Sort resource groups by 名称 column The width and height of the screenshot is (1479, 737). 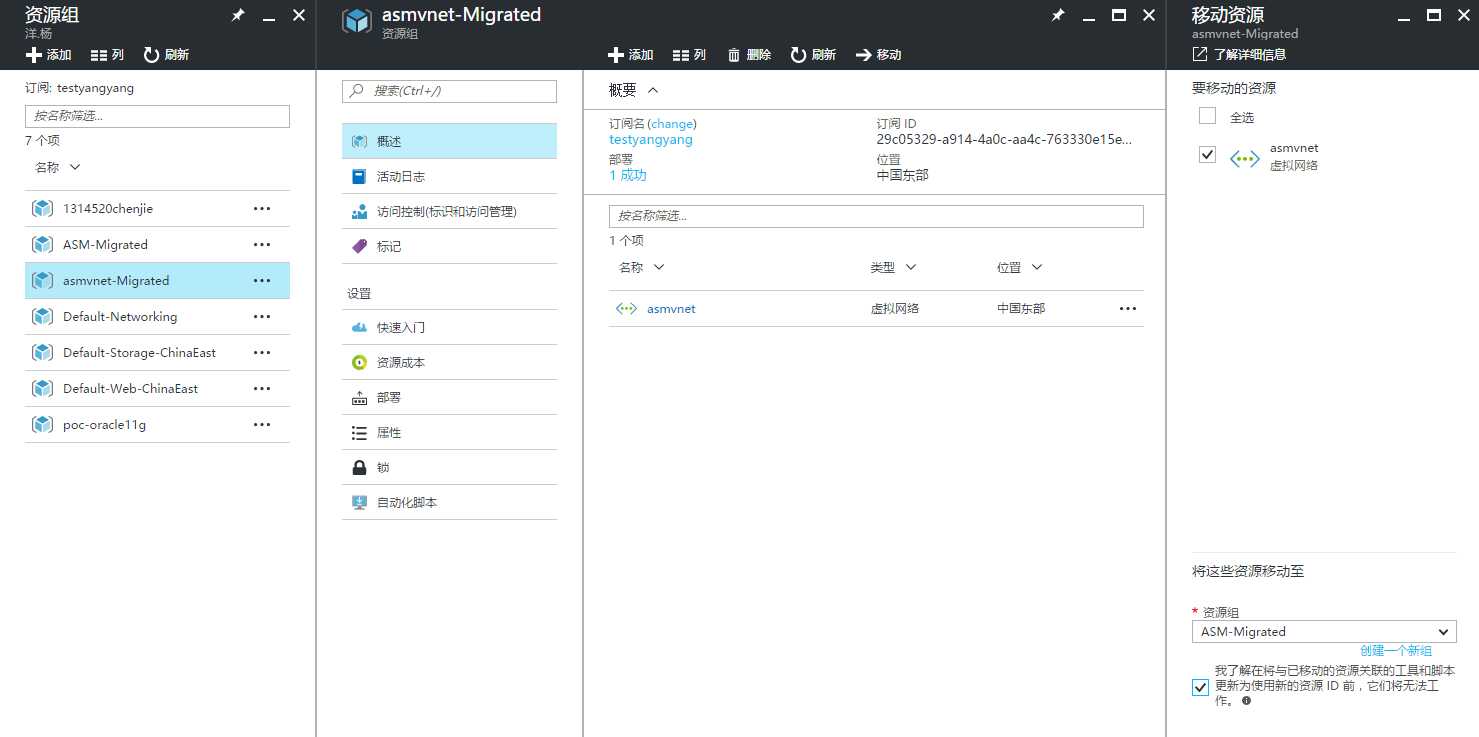58,168
